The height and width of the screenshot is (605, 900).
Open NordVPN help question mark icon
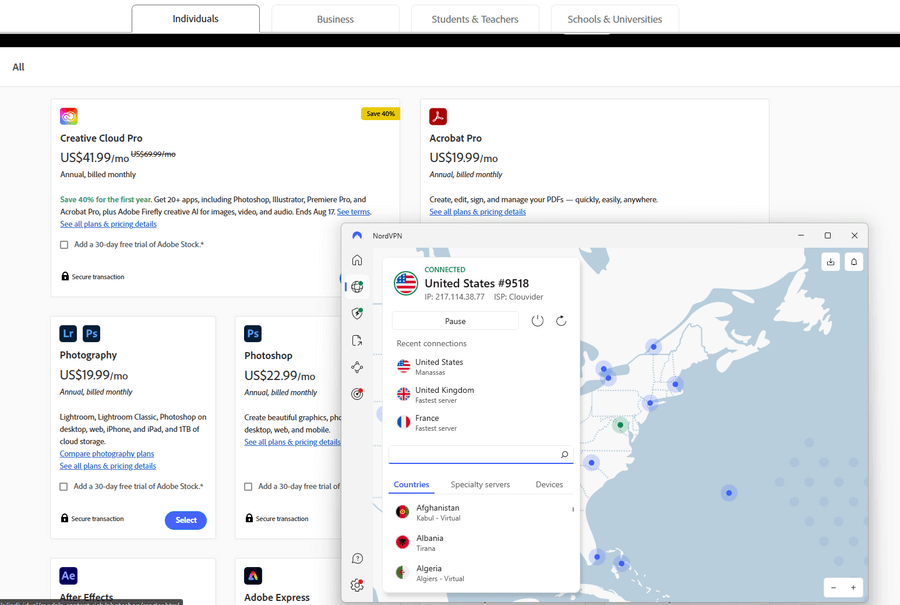click(x=357, y=559)
